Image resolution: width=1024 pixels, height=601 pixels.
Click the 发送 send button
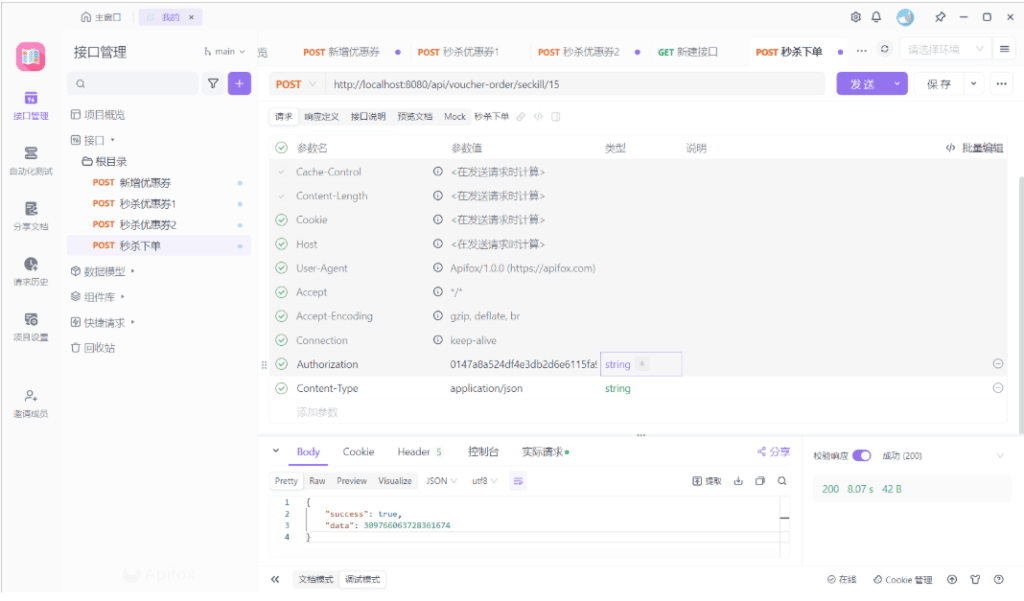(x=862, y=85)
